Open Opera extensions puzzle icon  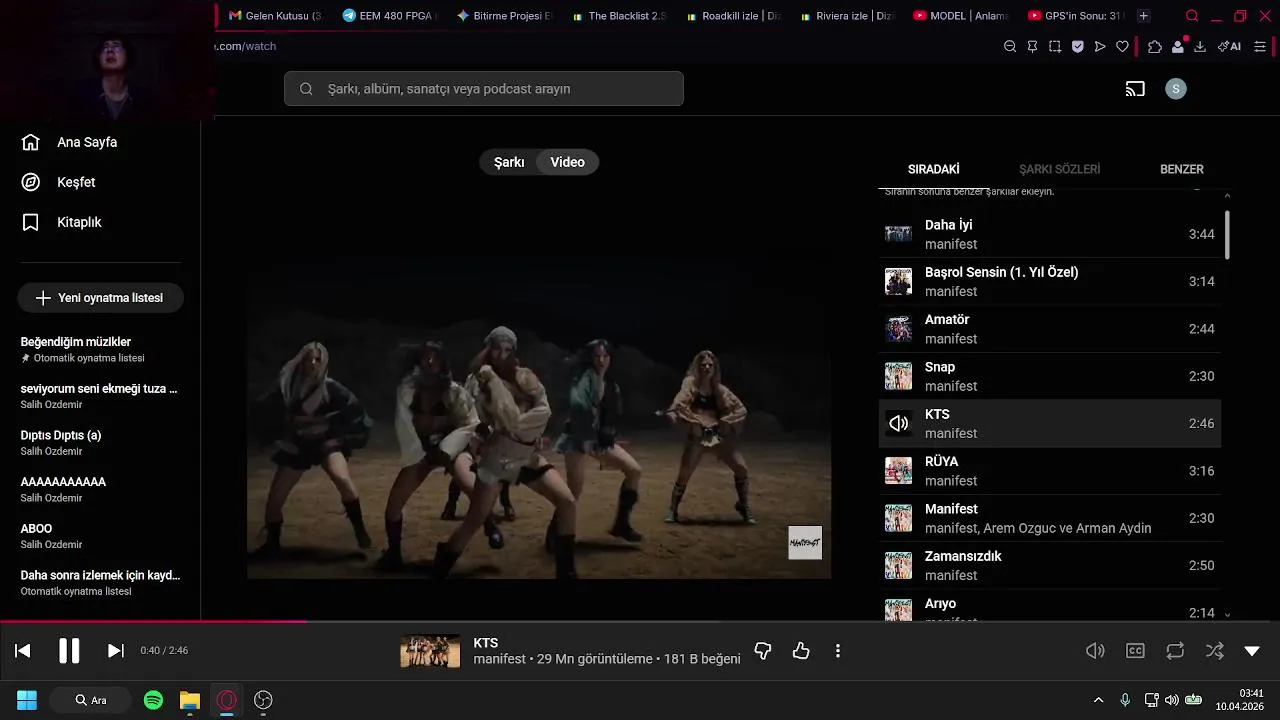1155,46
